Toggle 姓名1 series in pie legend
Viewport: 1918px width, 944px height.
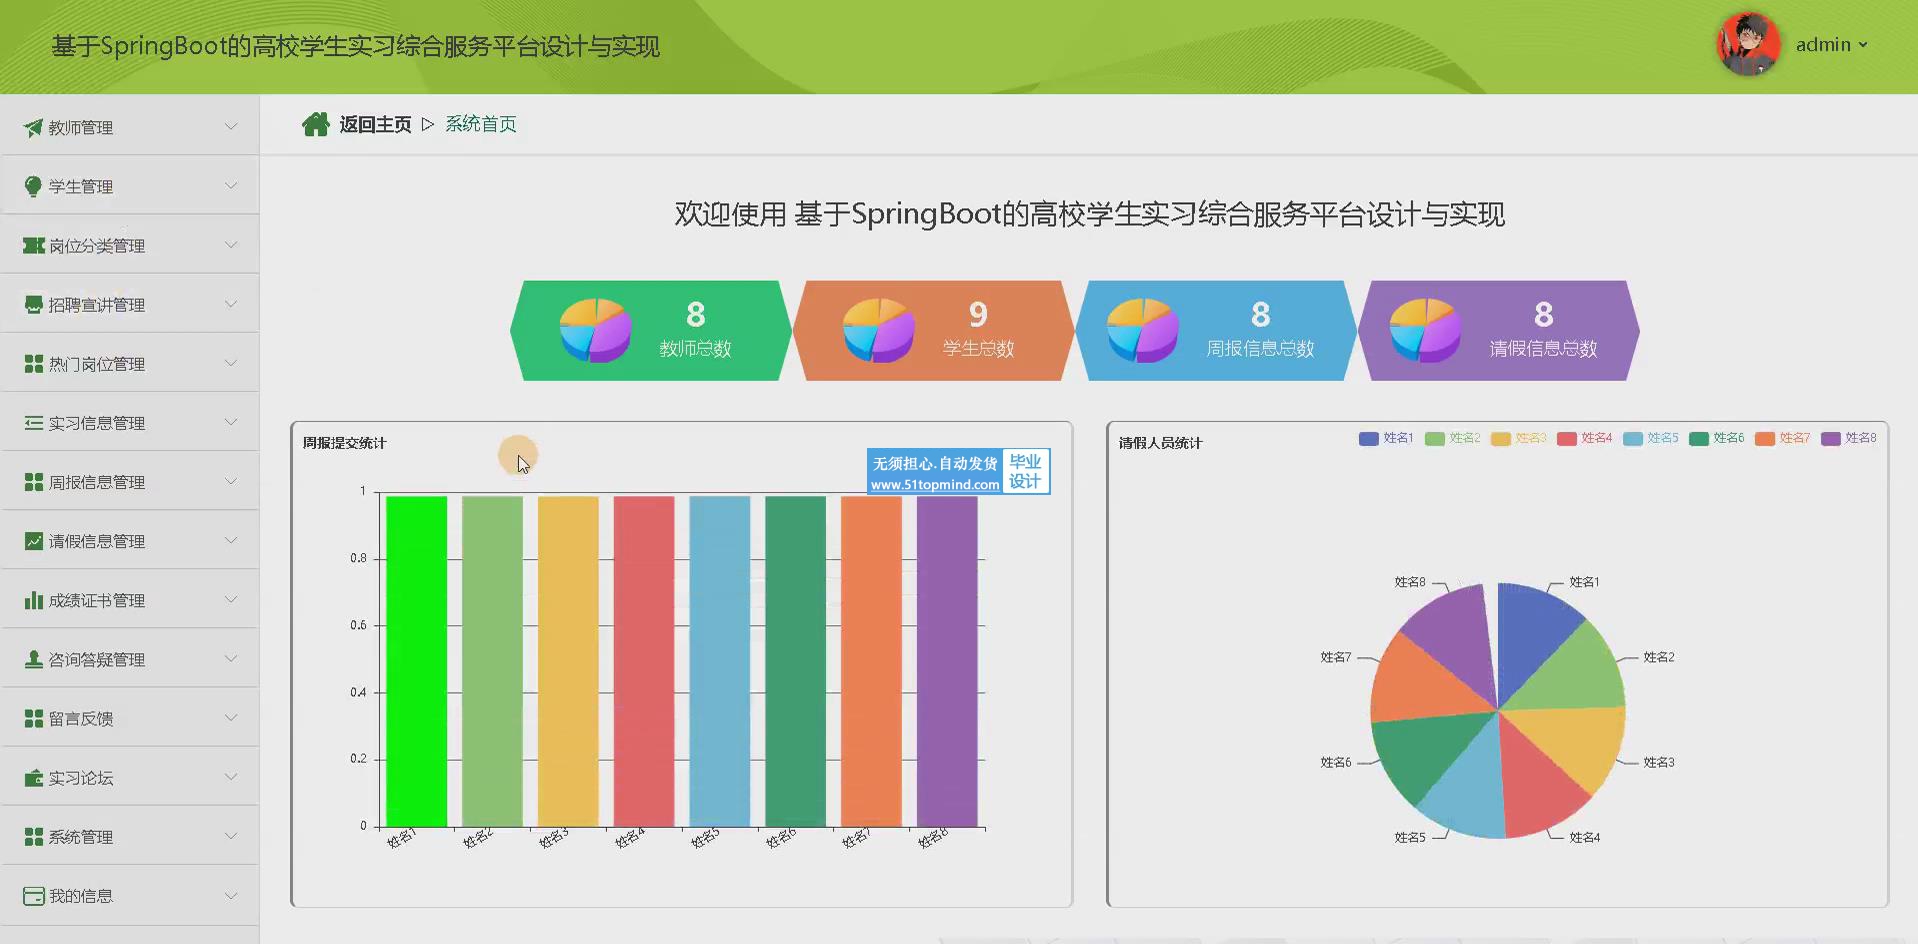pyautogui.click(x=1386, y=438)
